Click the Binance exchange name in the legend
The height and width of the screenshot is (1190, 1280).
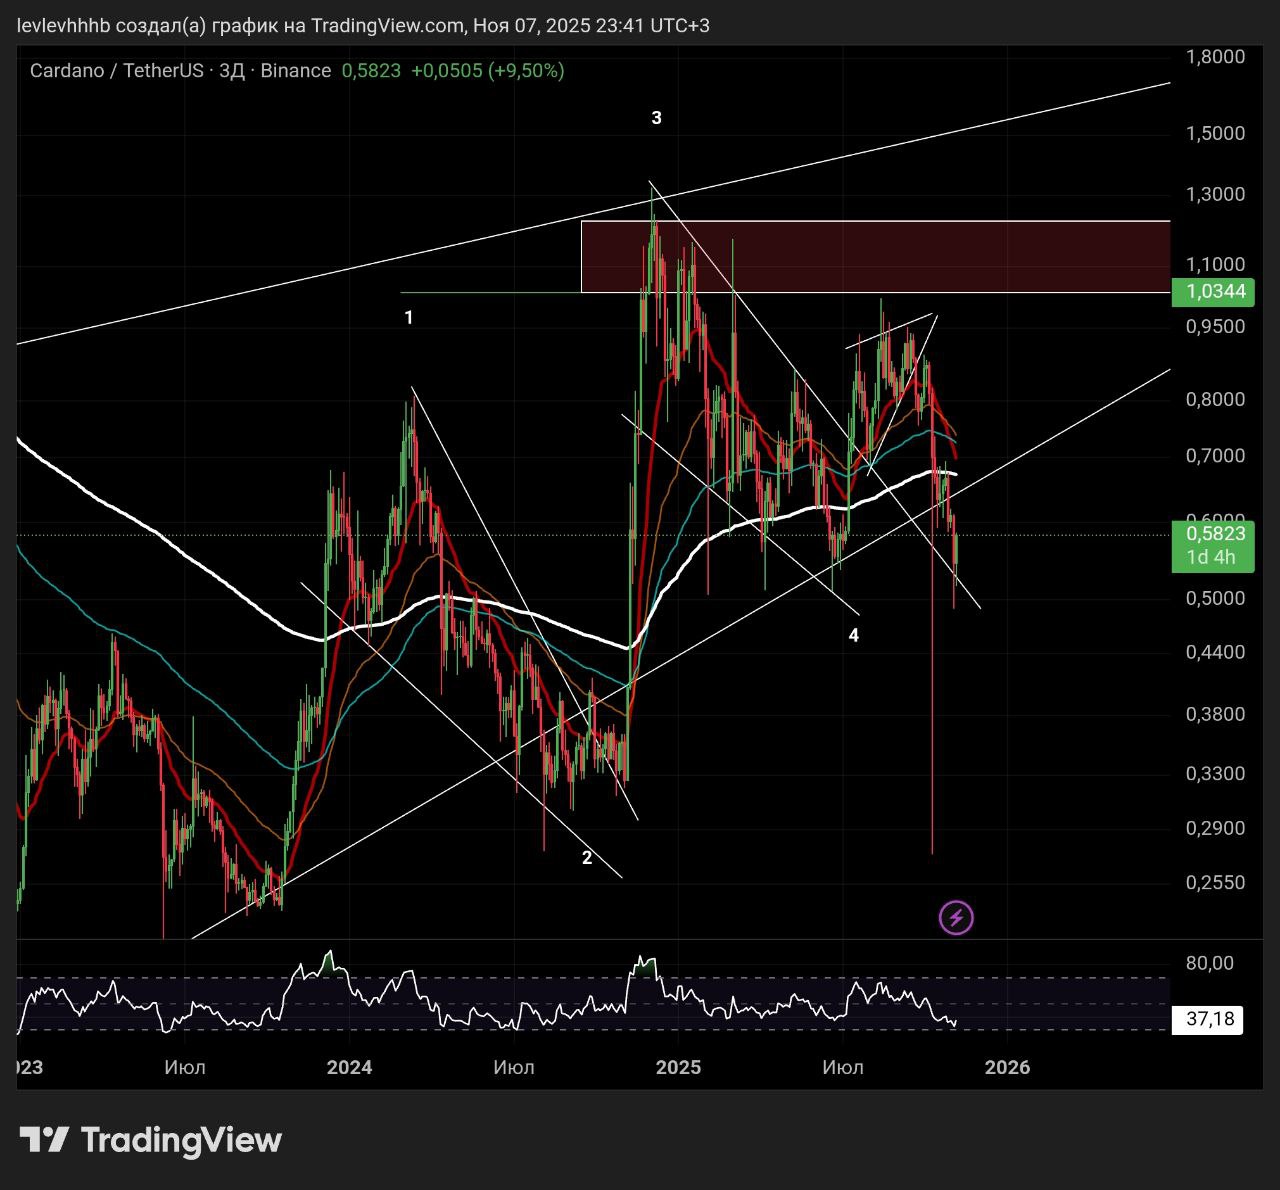pyautogui.click(x=295, y=71)
